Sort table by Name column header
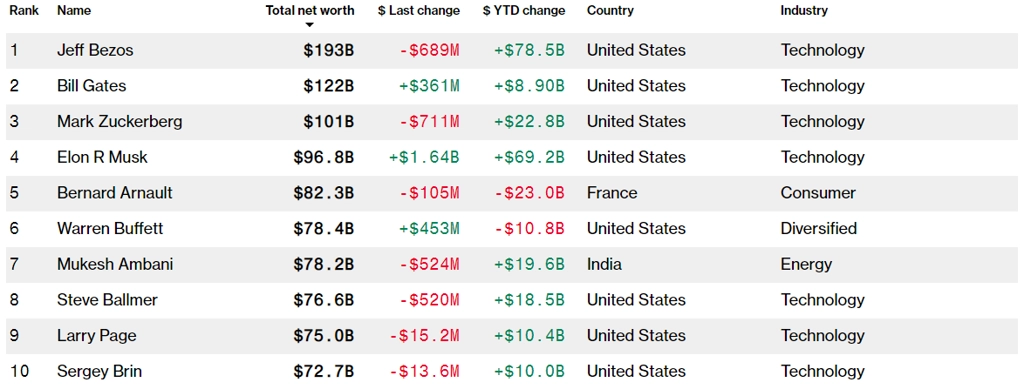The image size is (1024, 389). pos(74,10)
